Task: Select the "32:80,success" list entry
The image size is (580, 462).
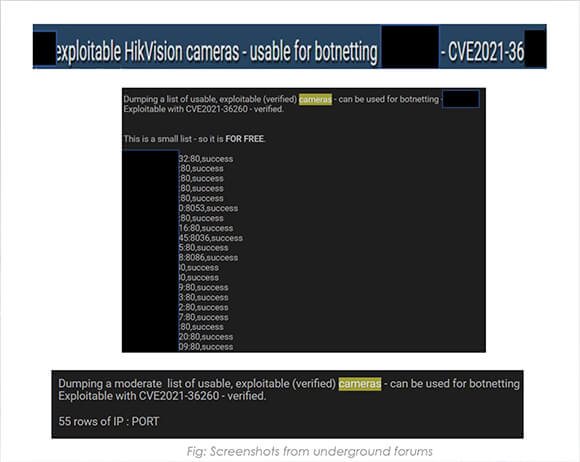Action: [206, 159]
